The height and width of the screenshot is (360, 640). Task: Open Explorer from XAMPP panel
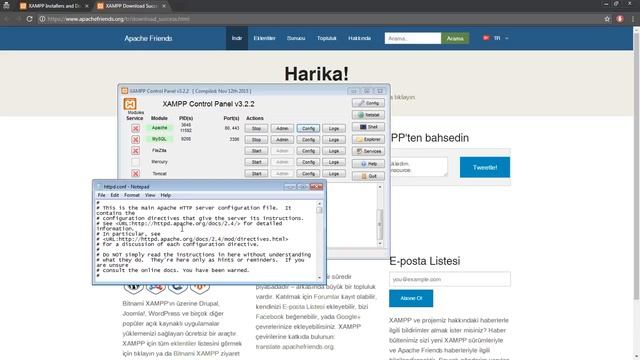pos(368,139)
